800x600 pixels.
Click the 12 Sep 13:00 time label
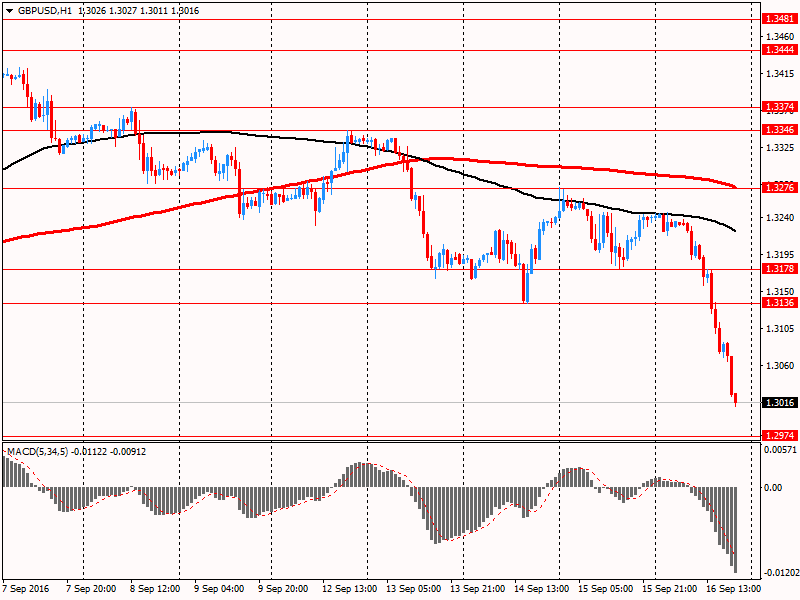(350, 589)
